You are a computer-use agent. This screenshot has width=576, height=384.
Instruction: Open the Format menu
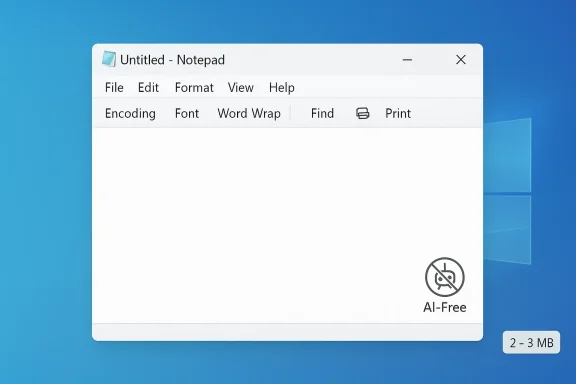[x=194, y=87]
